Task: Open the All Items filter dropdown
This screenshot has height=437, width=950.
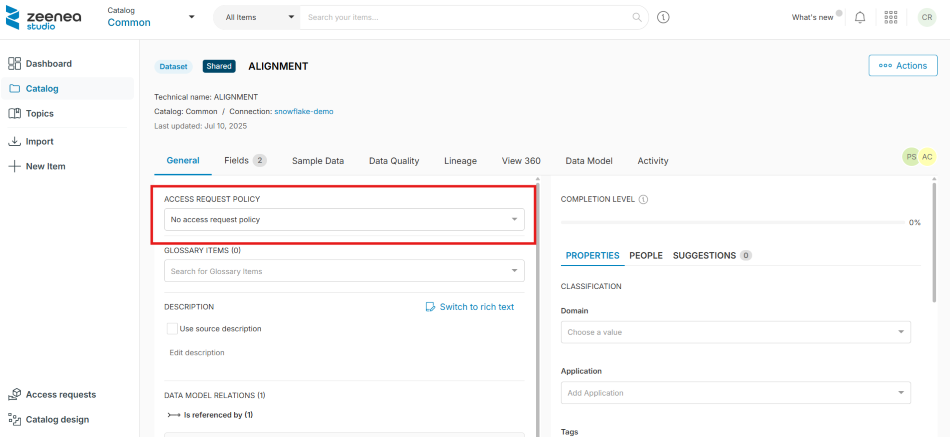Action: (257, 17)
